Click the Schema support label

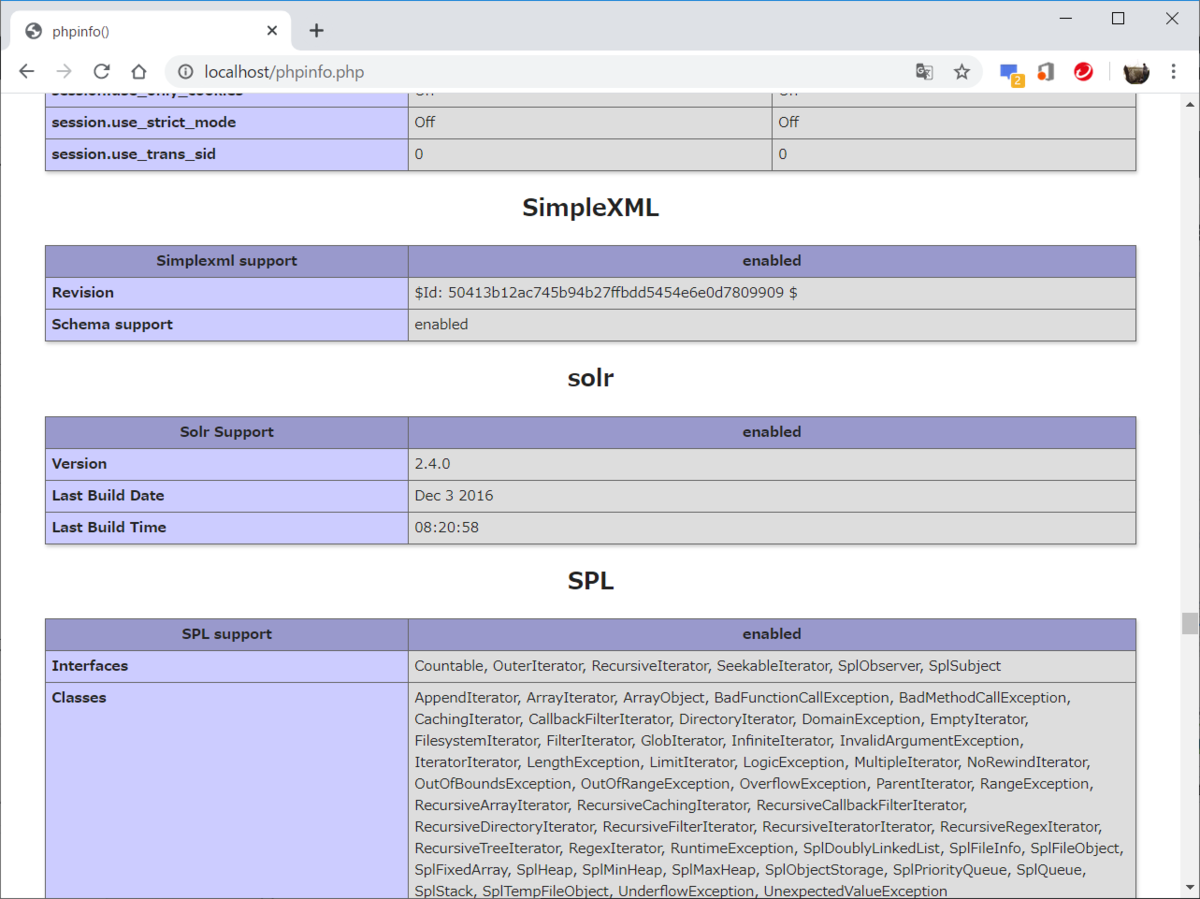(112, 324)
